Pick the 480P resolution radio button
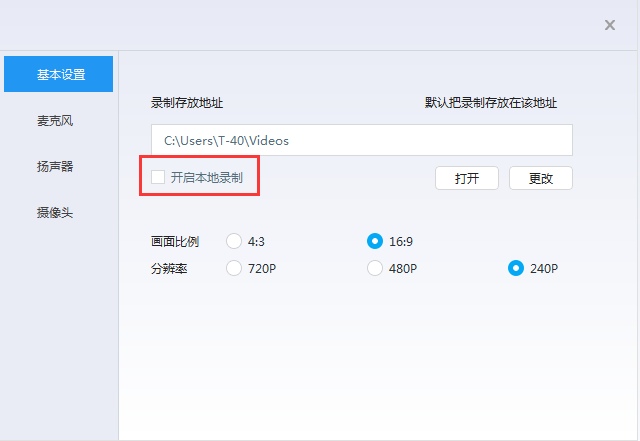640x441 pixels. [375, 268]
